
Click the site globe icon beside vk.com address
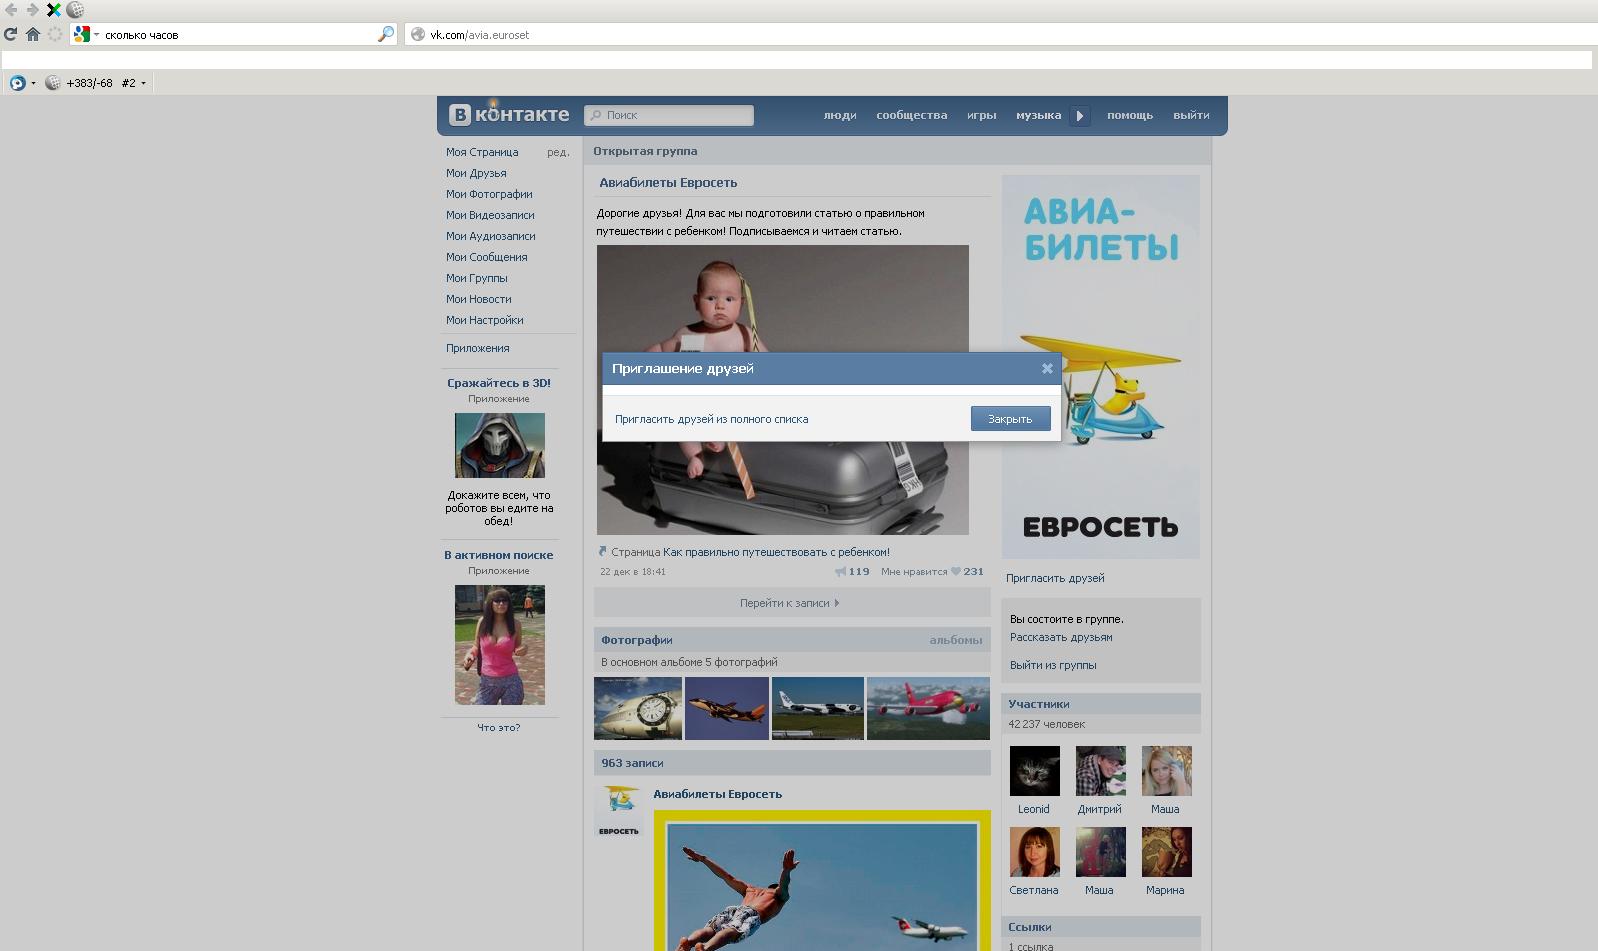coord(418,34)
